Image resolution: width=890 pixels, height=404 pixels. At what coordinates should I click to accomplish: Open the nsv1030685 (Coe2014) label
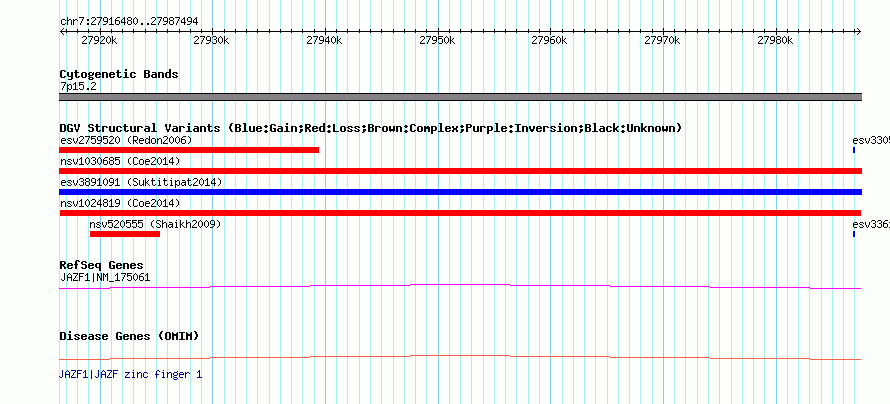click(120, 161)
